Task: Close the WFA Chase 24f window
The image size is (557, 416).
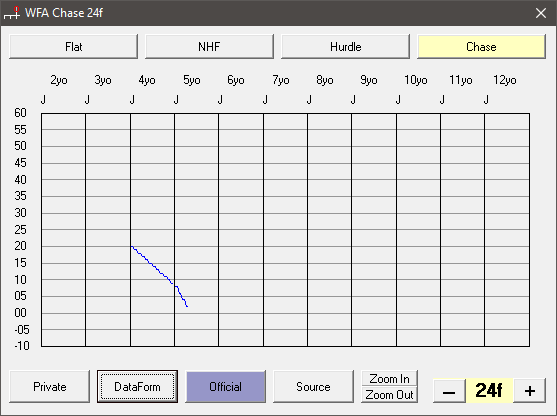Action: [541, 13]
